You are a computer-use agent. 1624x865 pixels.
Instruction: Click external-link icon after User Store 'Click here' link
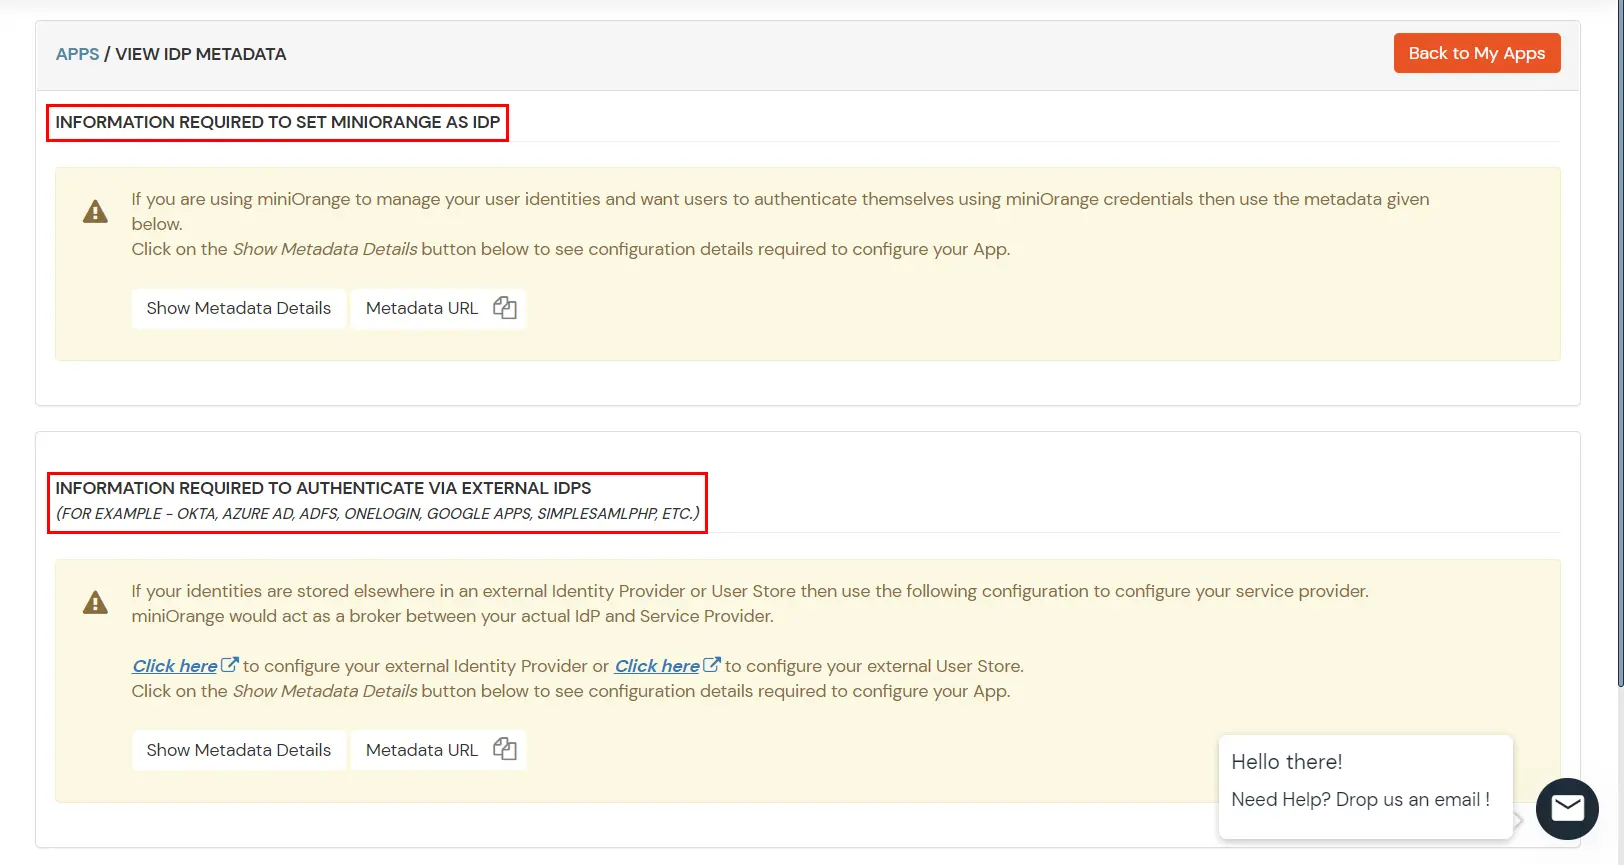pos(711,665)
